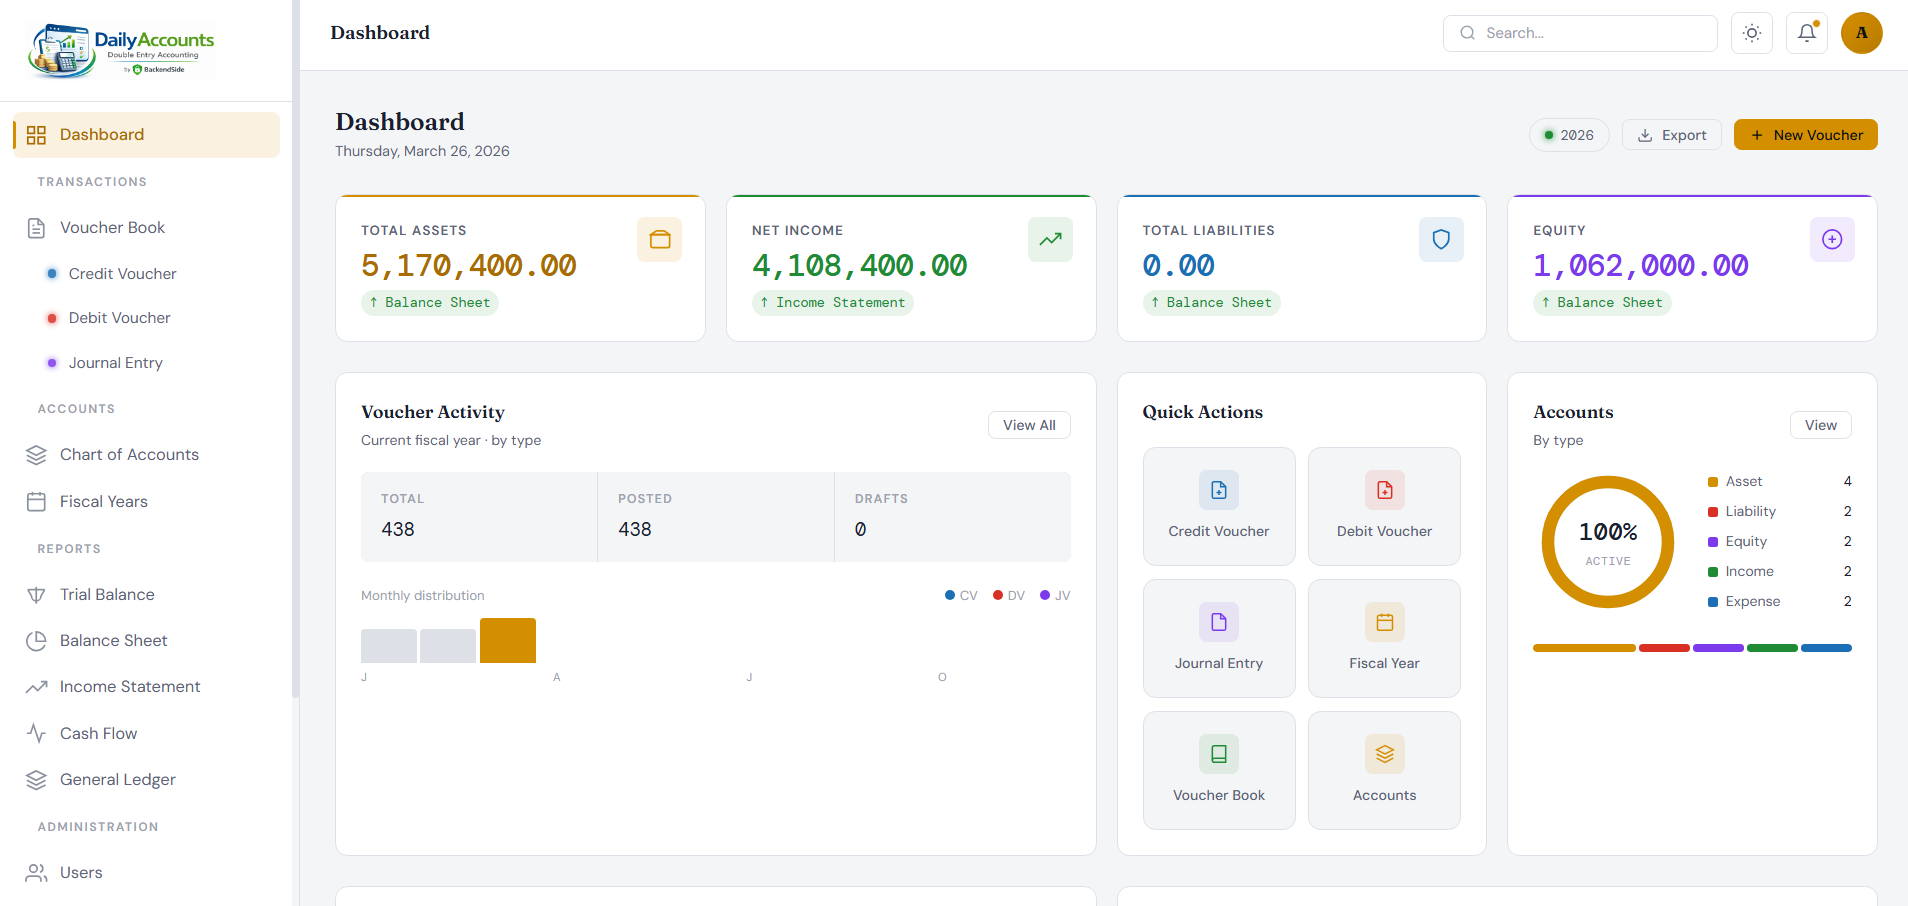
Task: Click the gold March bar in chart
Action: coord(508,641)
